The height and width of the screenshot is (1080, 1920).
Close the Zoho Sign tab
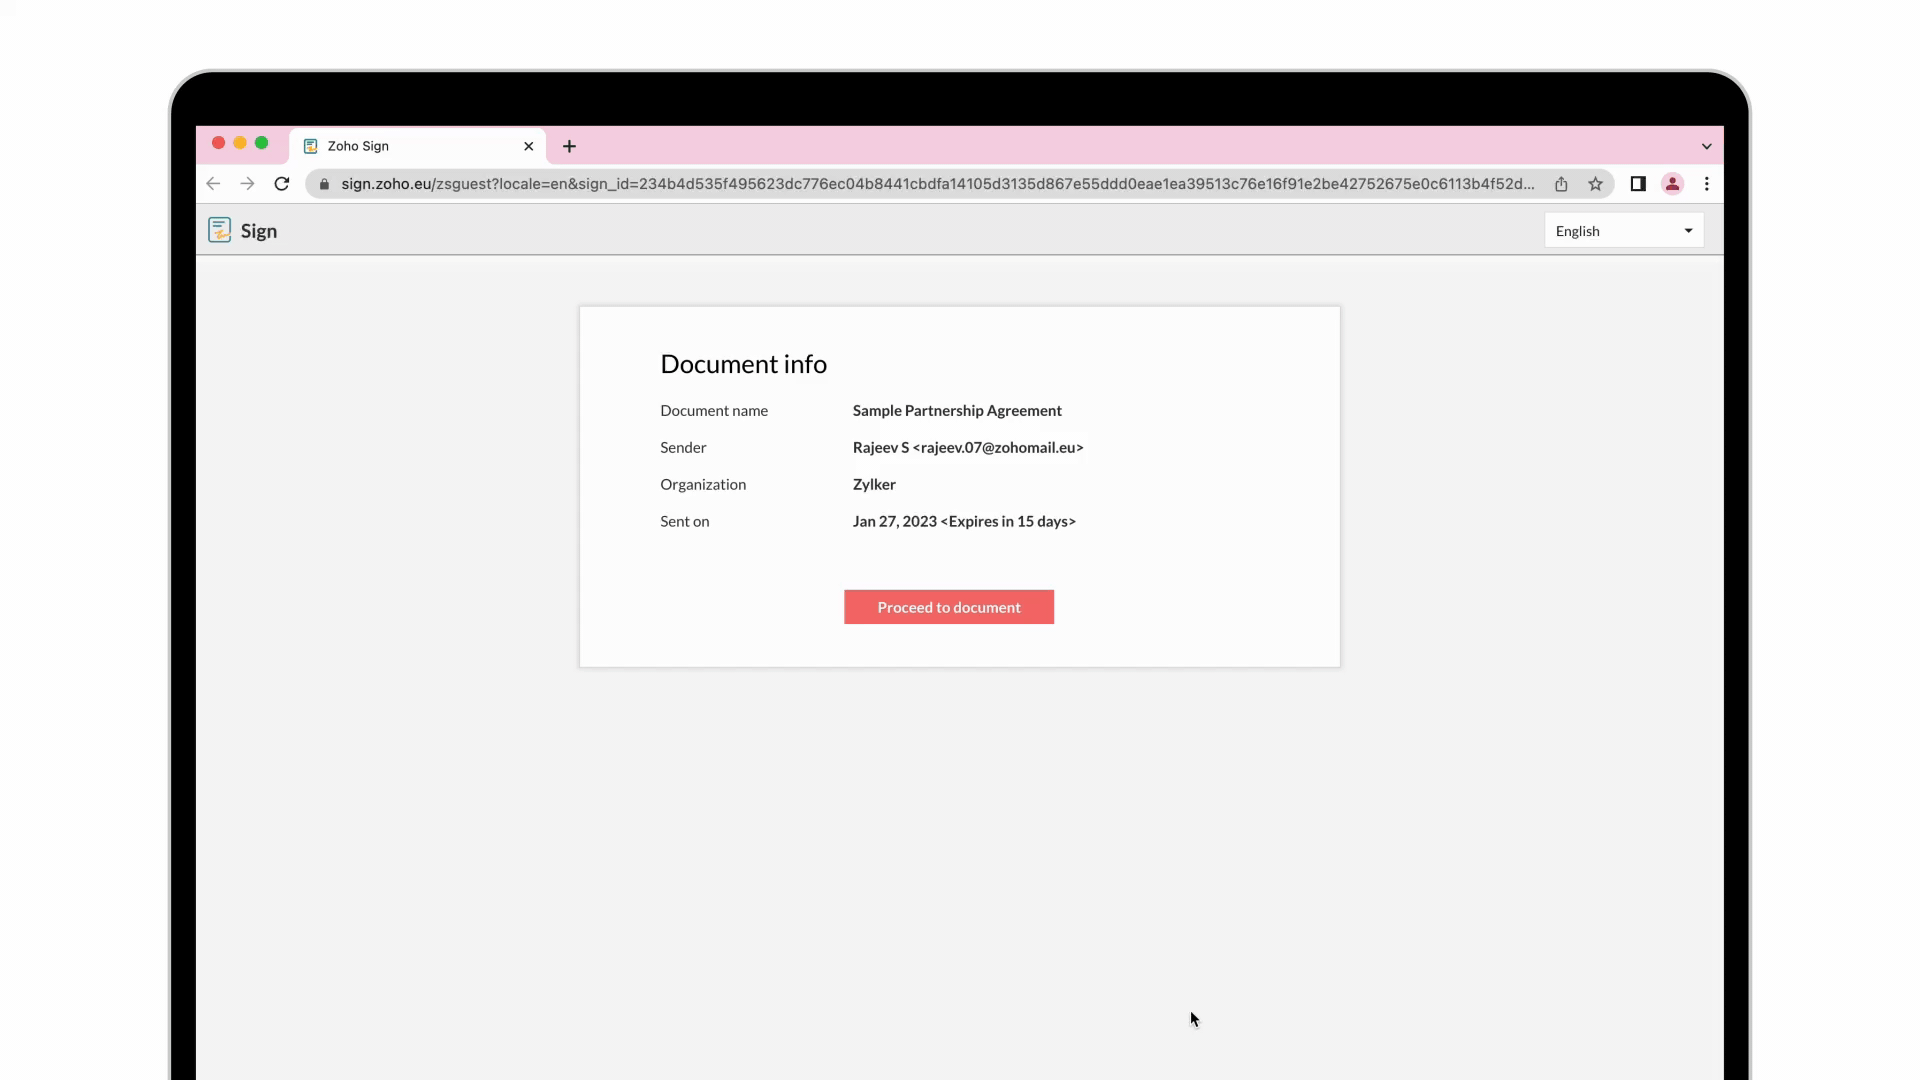tap(528, 146)
